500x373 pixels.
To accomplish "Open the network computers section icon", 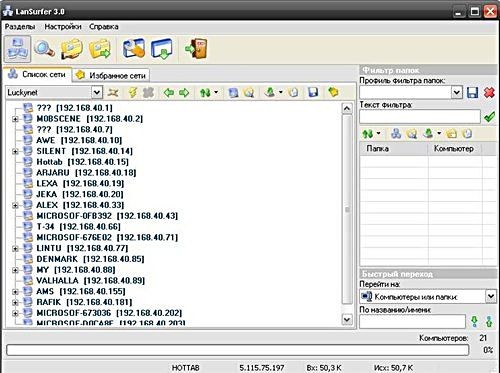I will pos(17,49).
